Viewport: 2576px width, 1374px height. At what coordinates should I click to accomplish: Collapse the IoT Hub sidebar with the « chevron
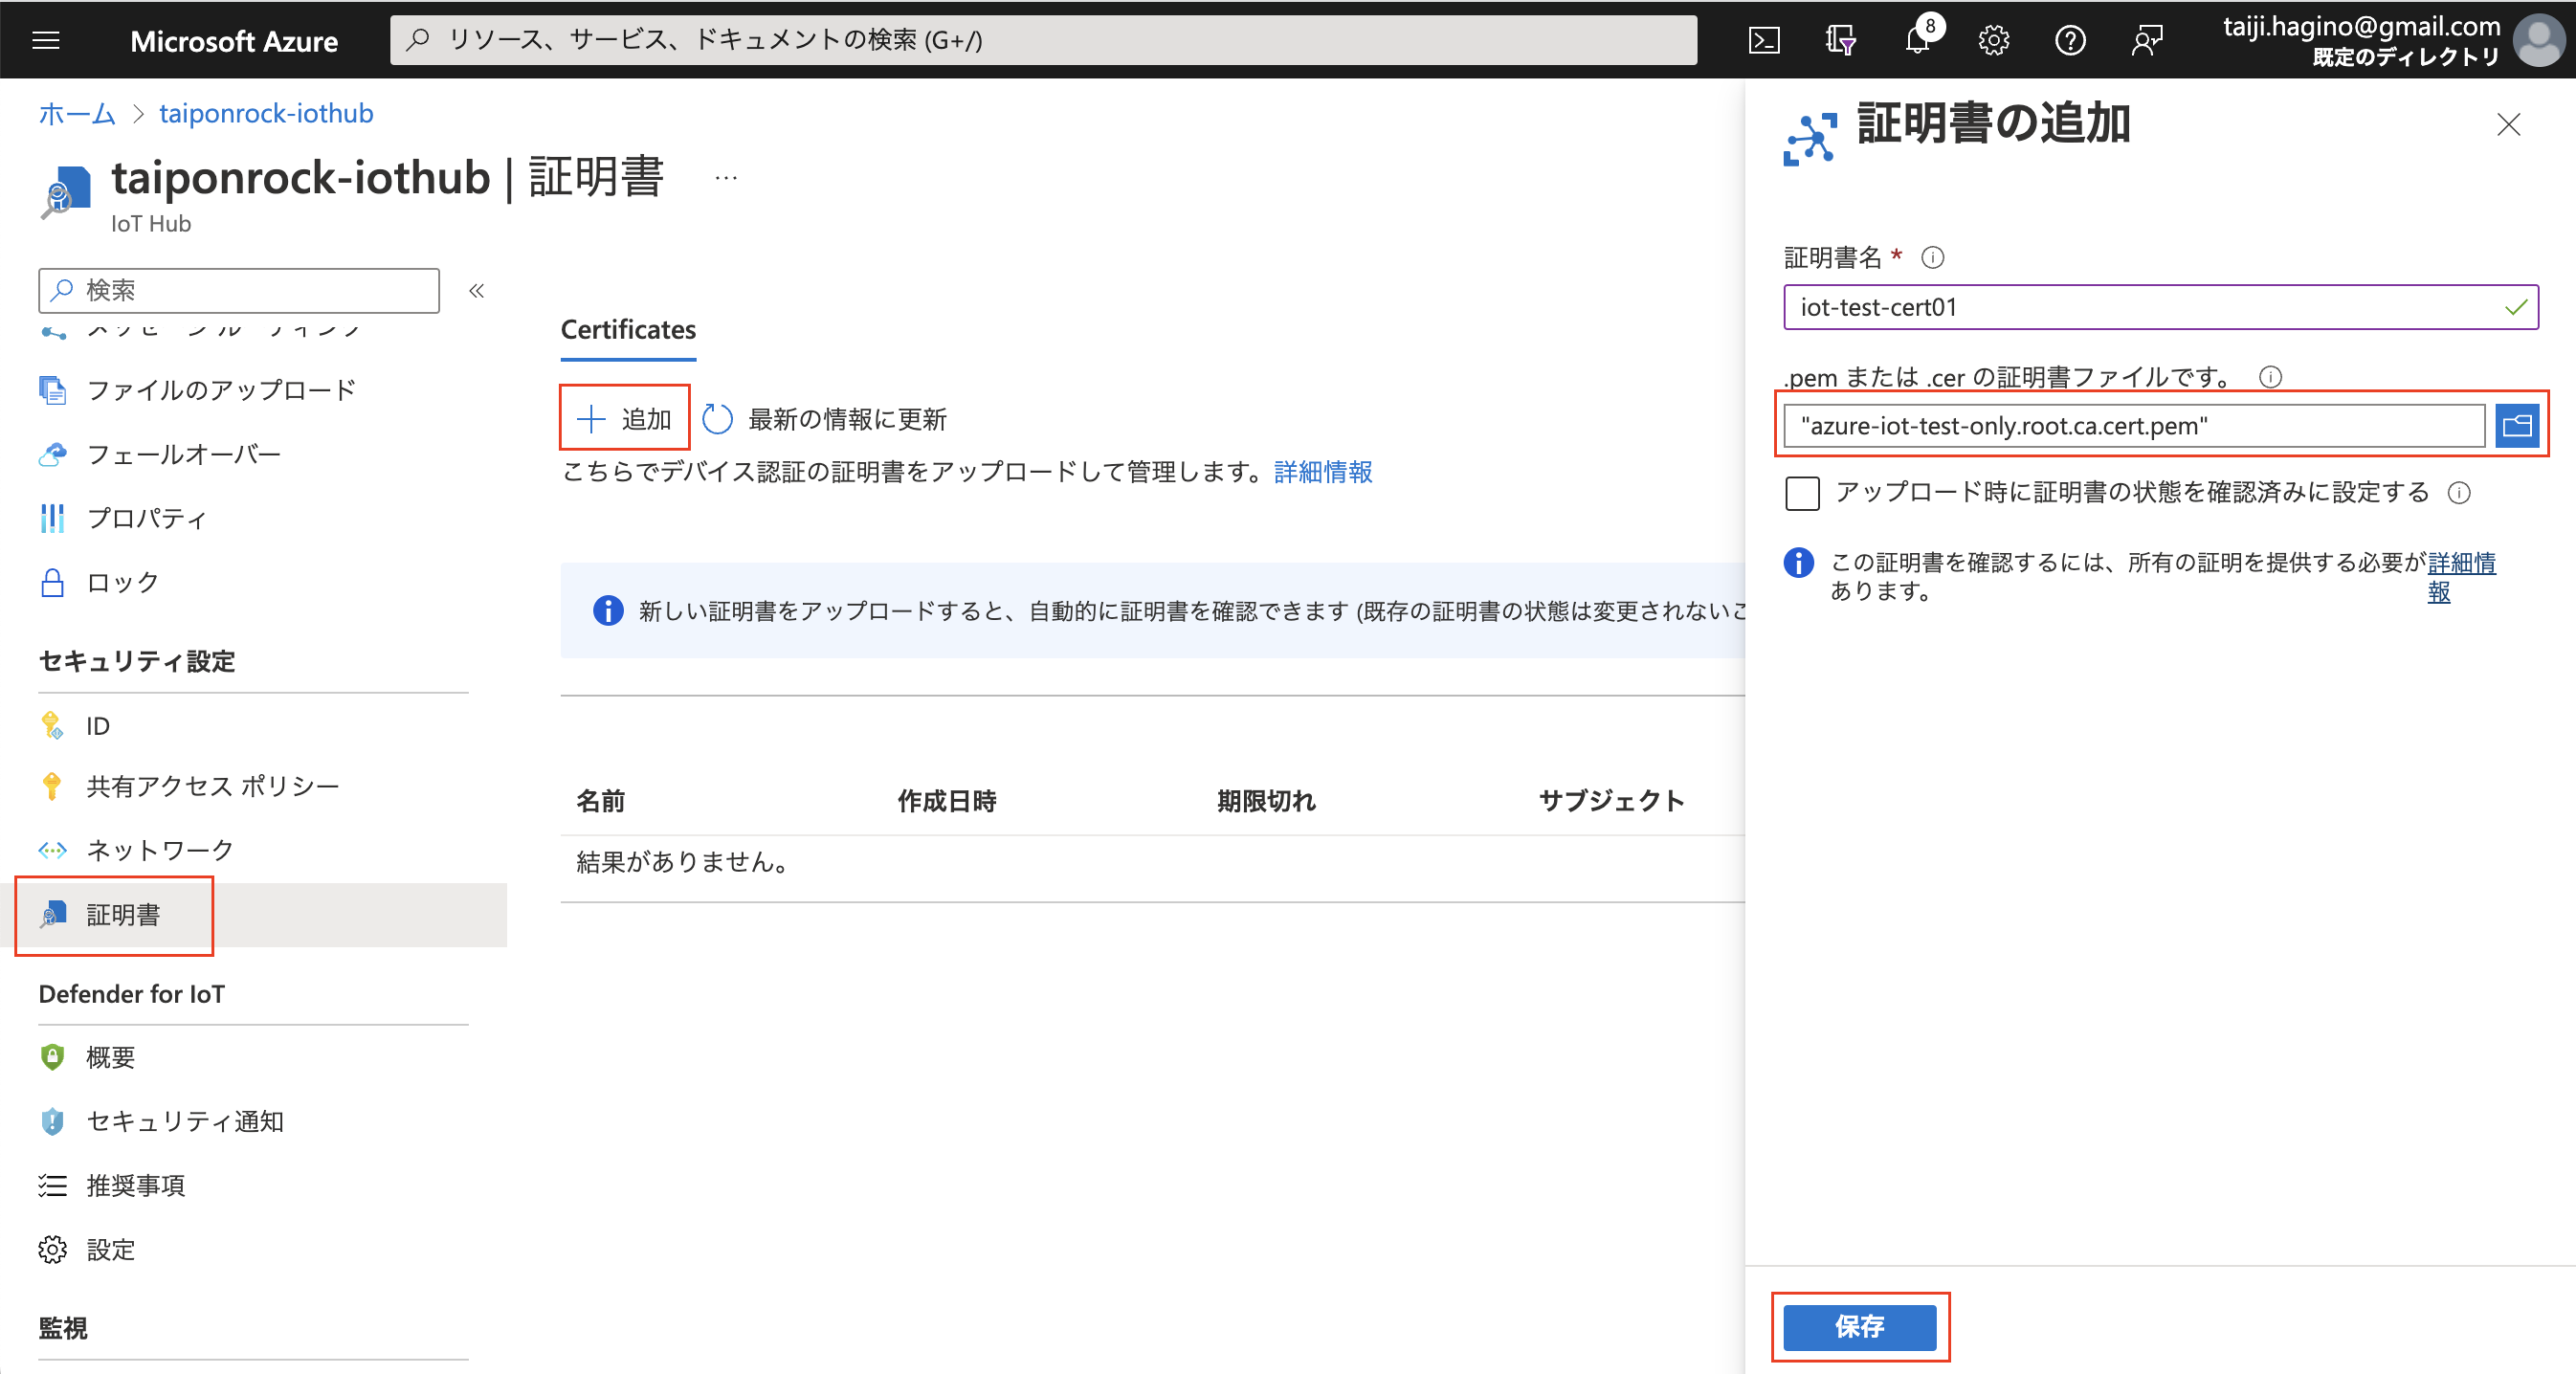pyautogui.click(x=477, y=290)
